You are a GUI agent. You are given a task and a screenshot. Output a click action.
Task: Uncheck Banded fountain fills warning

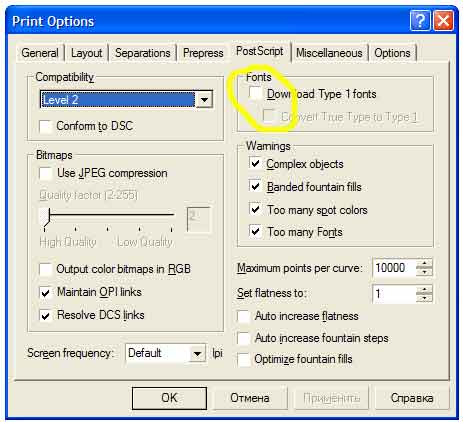[x=255, y=186]
